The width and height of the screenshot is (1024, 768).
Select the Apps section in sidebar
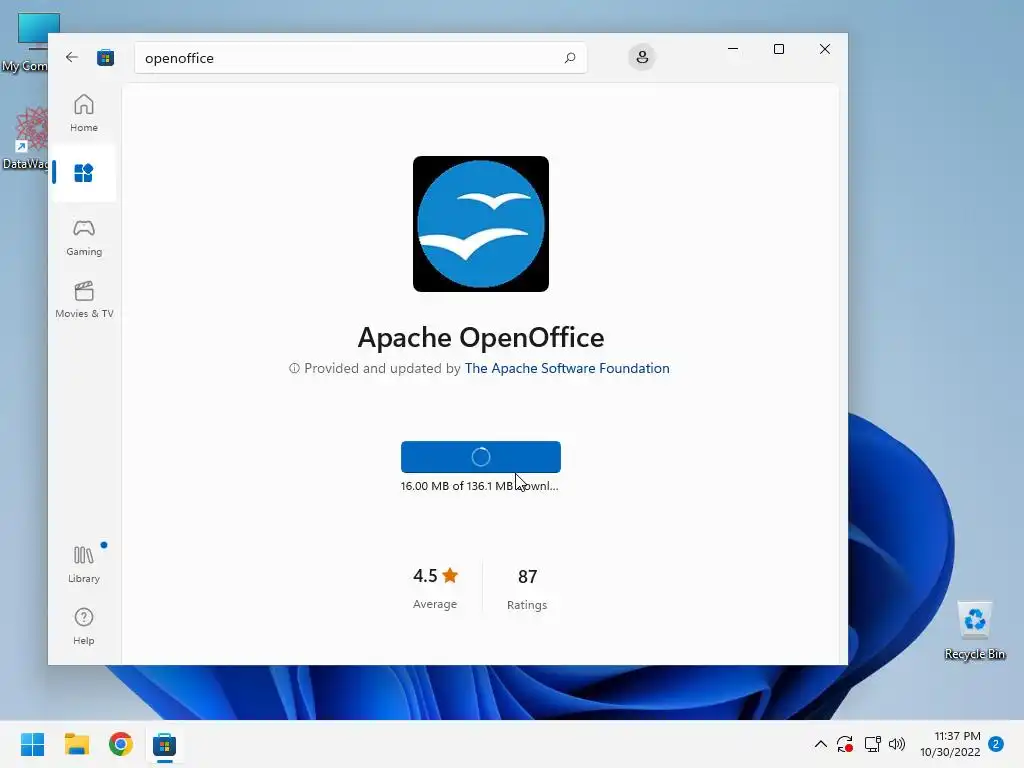point(84,173)
